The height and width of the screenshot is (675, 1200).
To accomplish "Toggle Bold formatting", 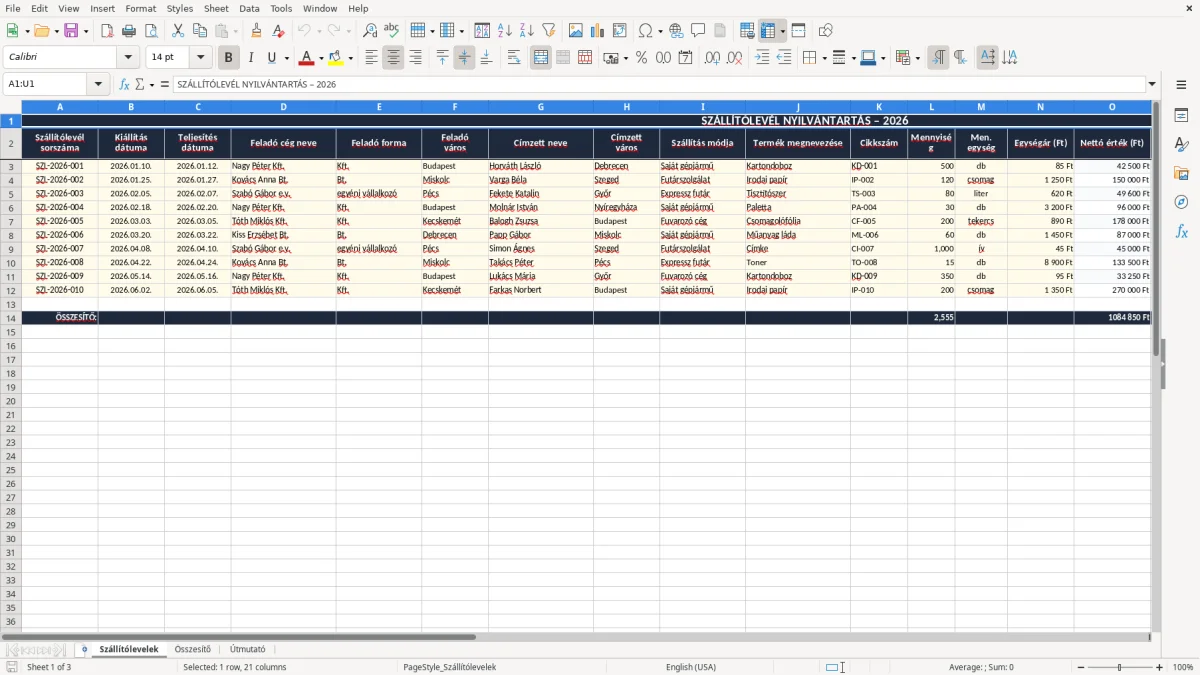I will [228, 58].
